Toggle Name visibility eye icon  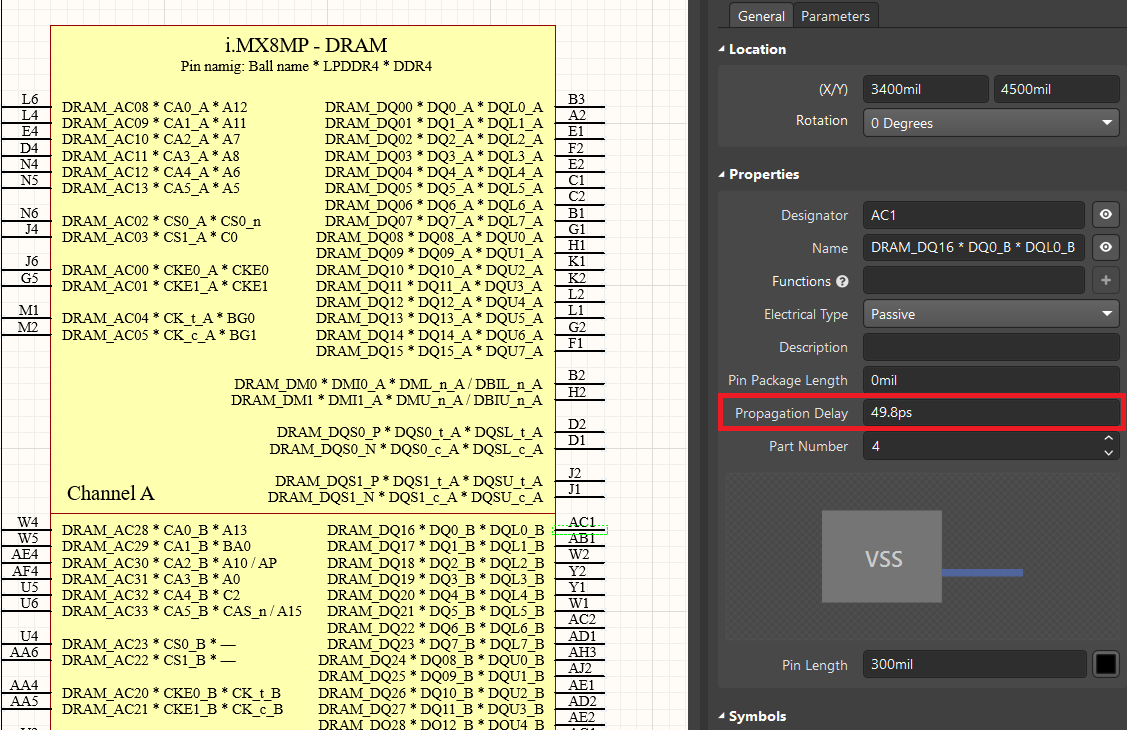point(1106,247)
